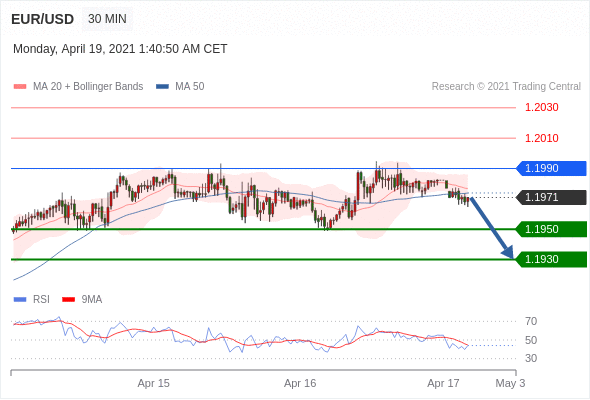Click the red 1.2010 resistance label

point(541,138)
